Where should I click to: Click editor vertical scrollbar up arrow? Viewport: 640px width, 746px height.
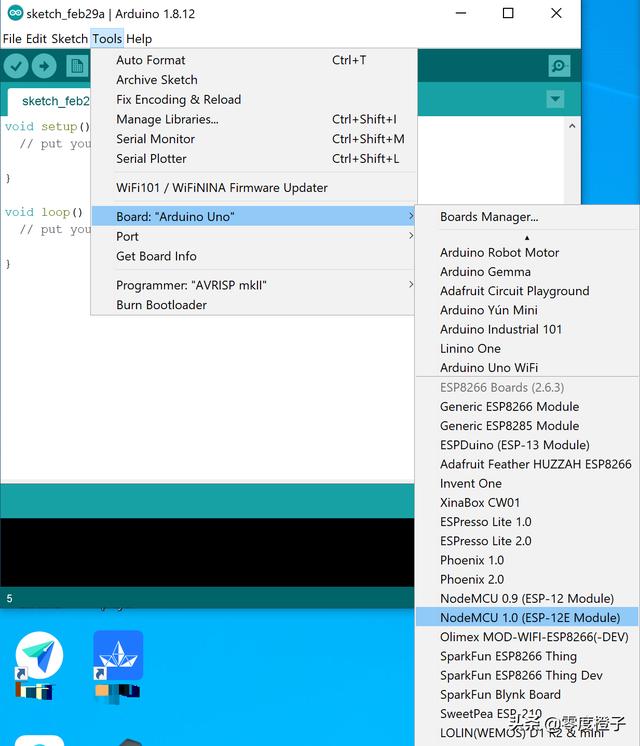click(x=572, y=126)
